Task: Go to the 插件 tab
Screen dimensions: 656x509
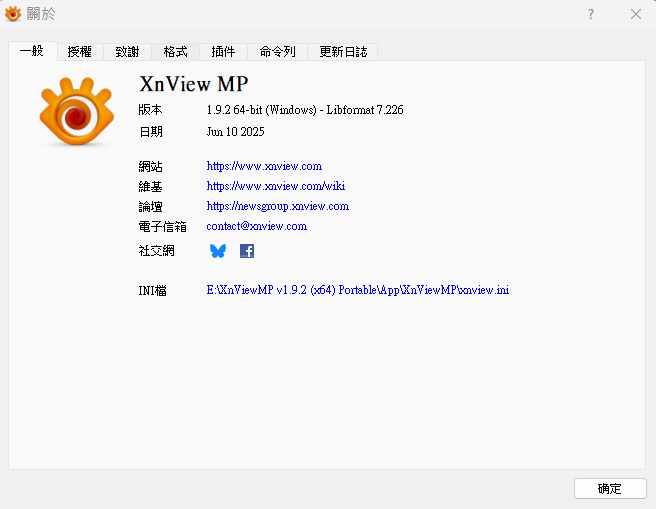Action: pos(223,51)
